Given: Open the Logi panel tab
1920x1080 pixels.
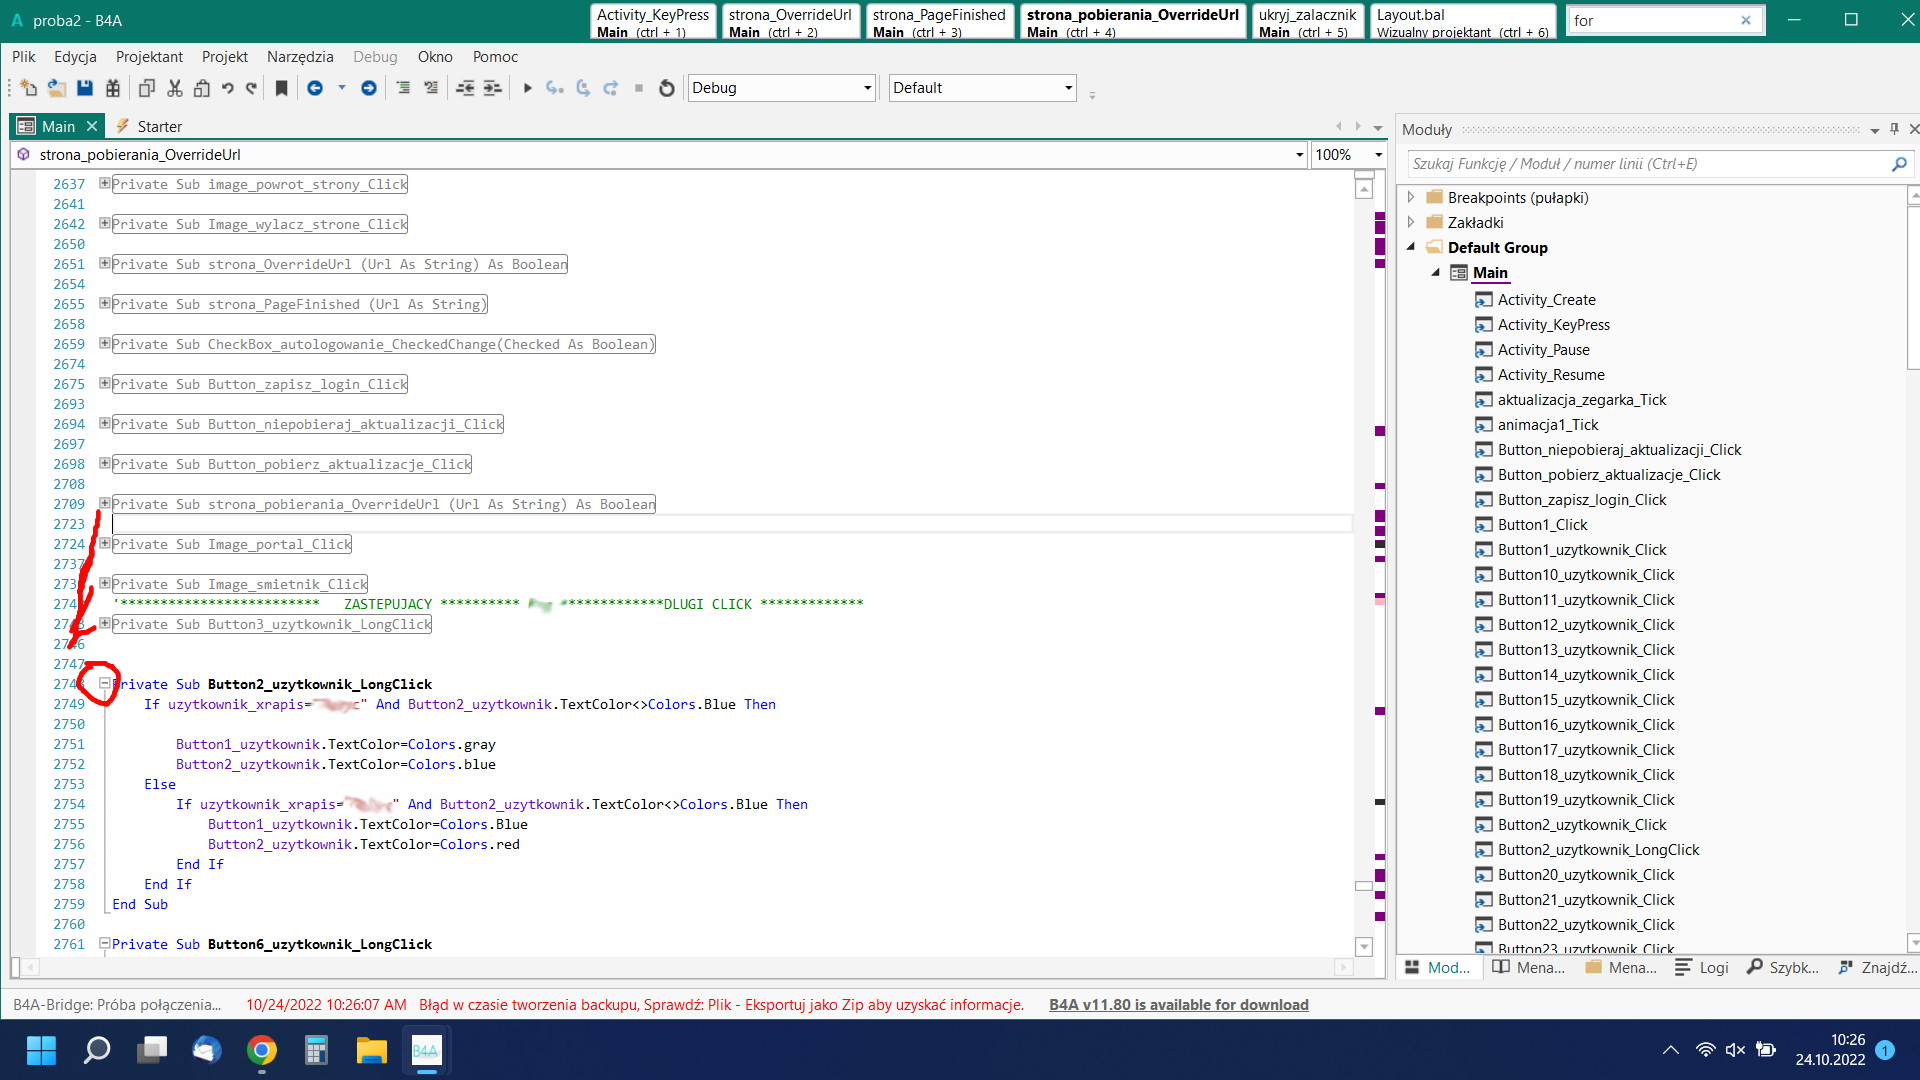Looking at the screenshot, I should [1702, 967].
